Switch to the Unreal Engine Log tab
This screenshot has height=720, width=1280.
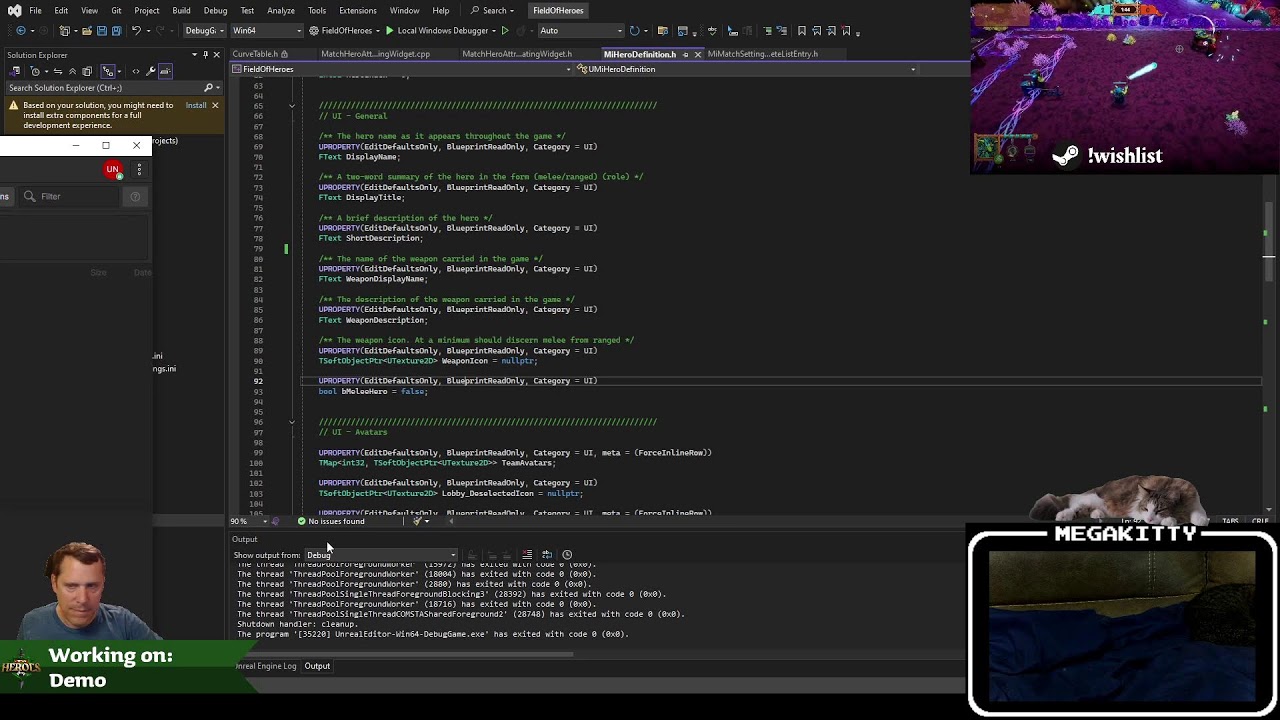266,666
